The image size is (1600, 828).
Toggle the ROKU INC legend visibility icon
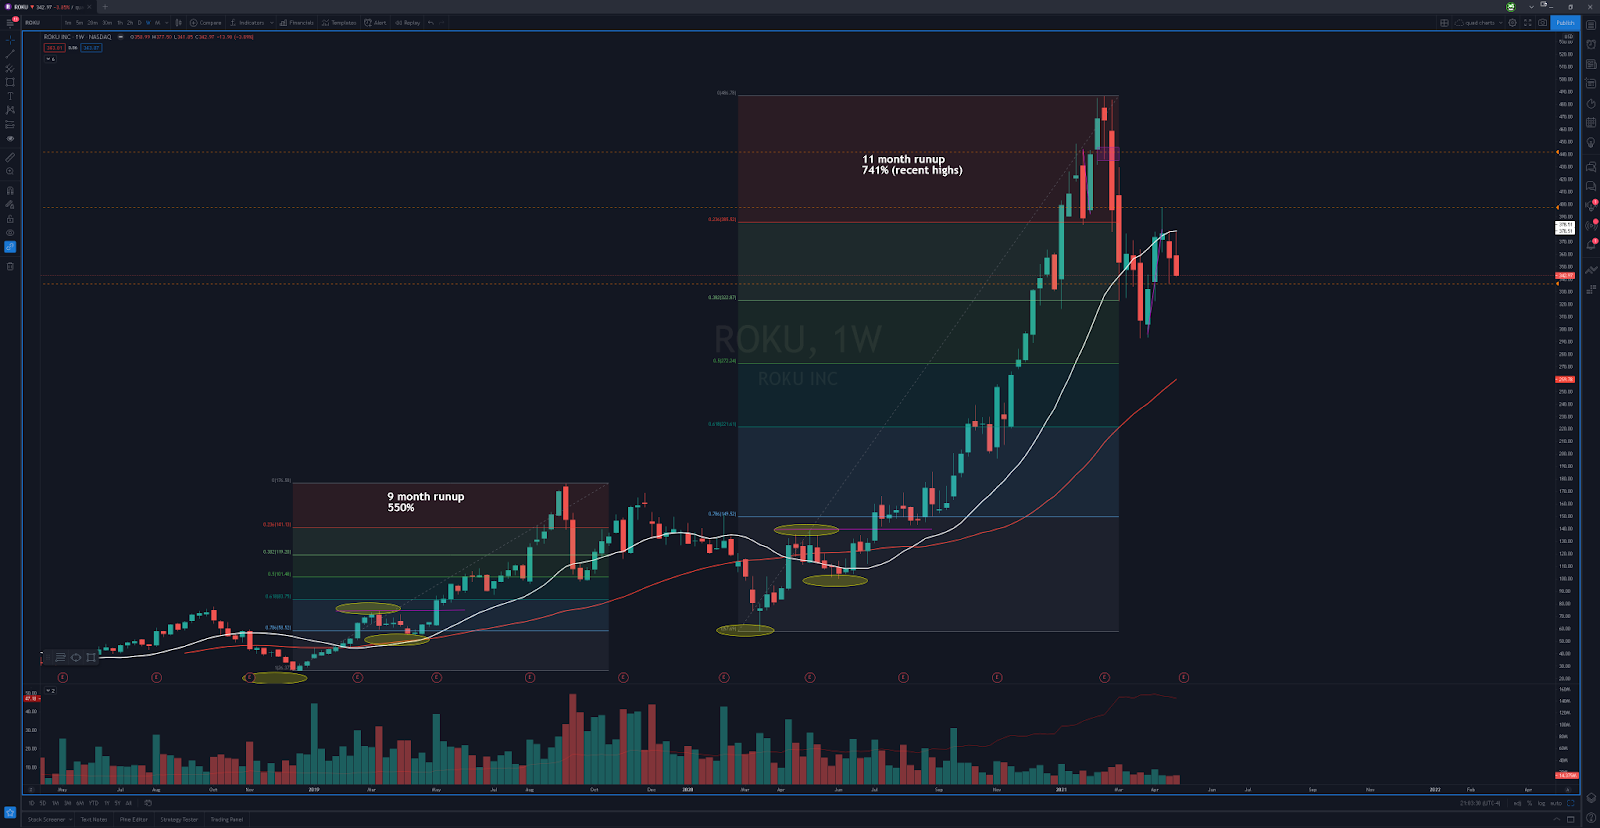[x=121, y=37]
